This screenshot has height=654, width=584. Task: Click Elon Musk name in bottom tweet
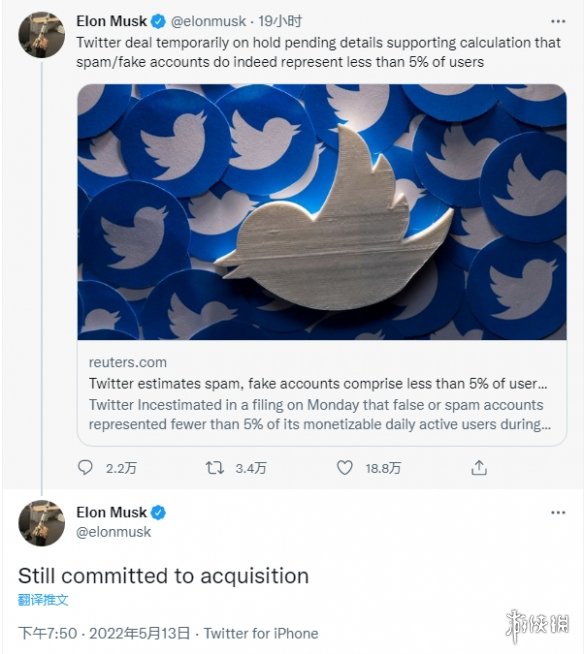pos(111,512)
